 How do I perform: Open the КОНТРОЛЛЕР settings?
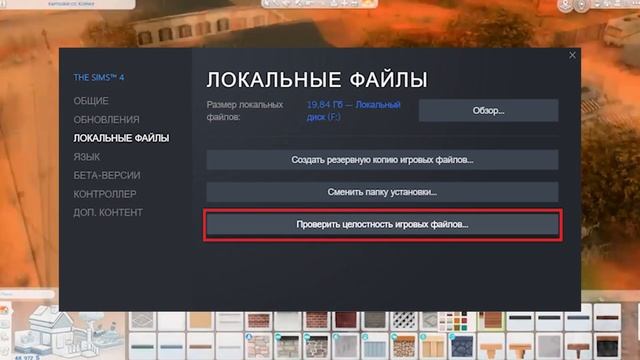(105, 194)
